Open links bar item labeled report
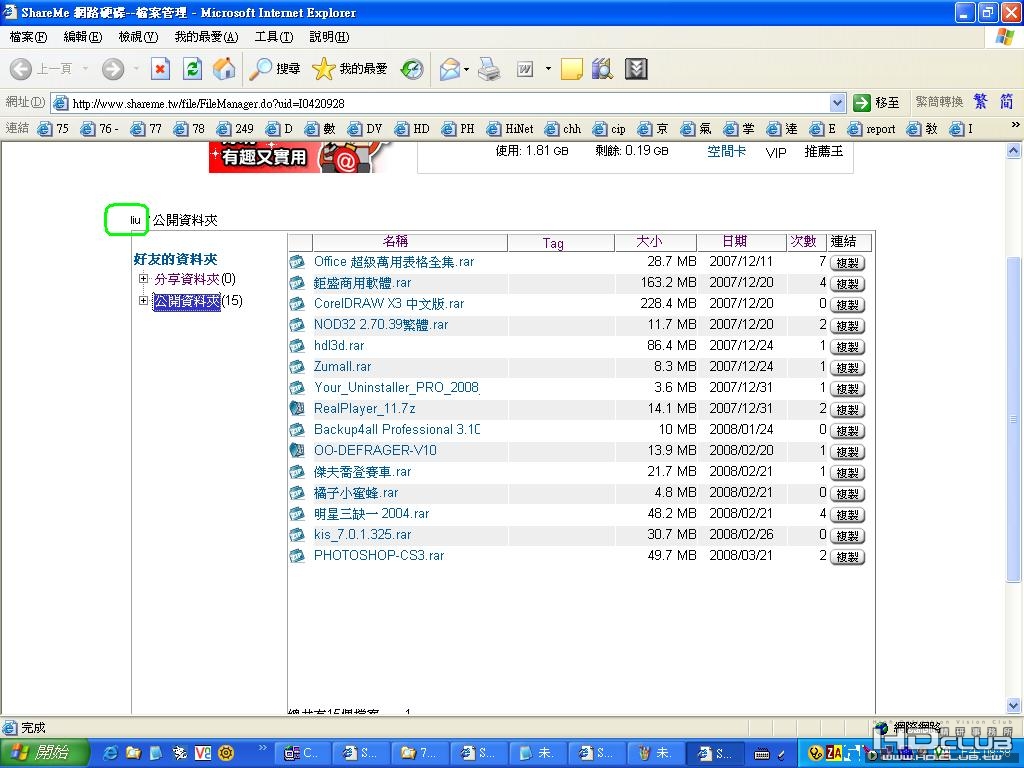This screenshot has width=1024, height=768. (872, 129)
